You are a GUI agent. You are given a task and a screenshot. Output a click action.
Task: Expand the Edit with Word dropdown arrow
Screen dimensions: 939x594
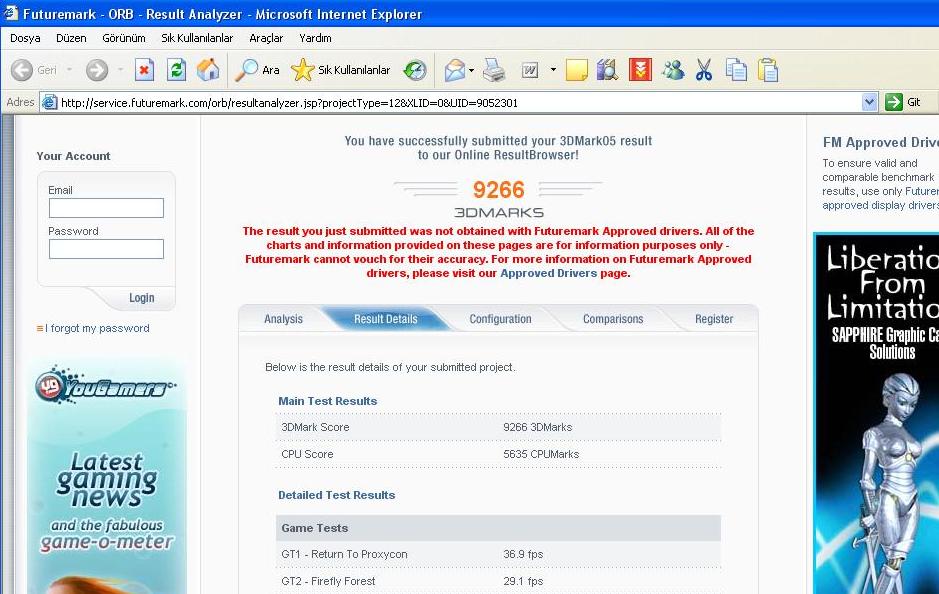(553, 69)
